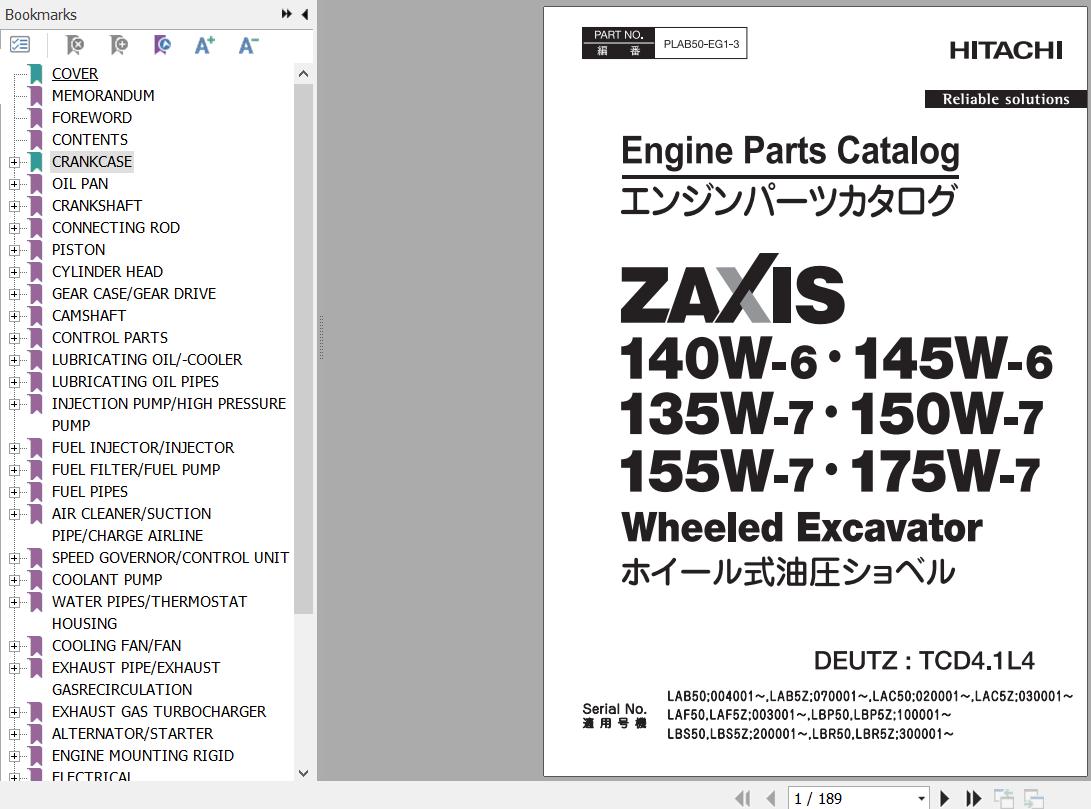Image resolution: width=1091 pixels, height=809 pixels.
Task: Increase bookmark text size with A+ icon
Action: point(205,45)
